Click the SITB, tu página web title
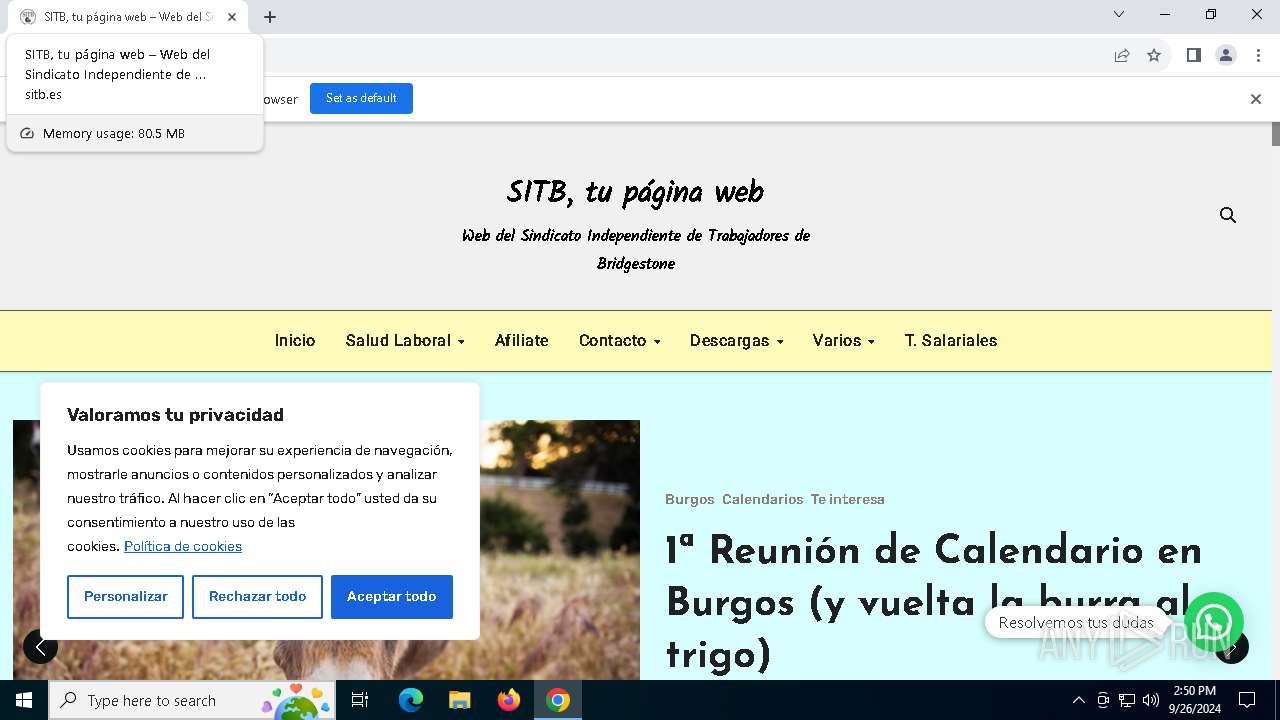Image resolution: width=1280 pixels, height=720 pixels. pos(635,192)
